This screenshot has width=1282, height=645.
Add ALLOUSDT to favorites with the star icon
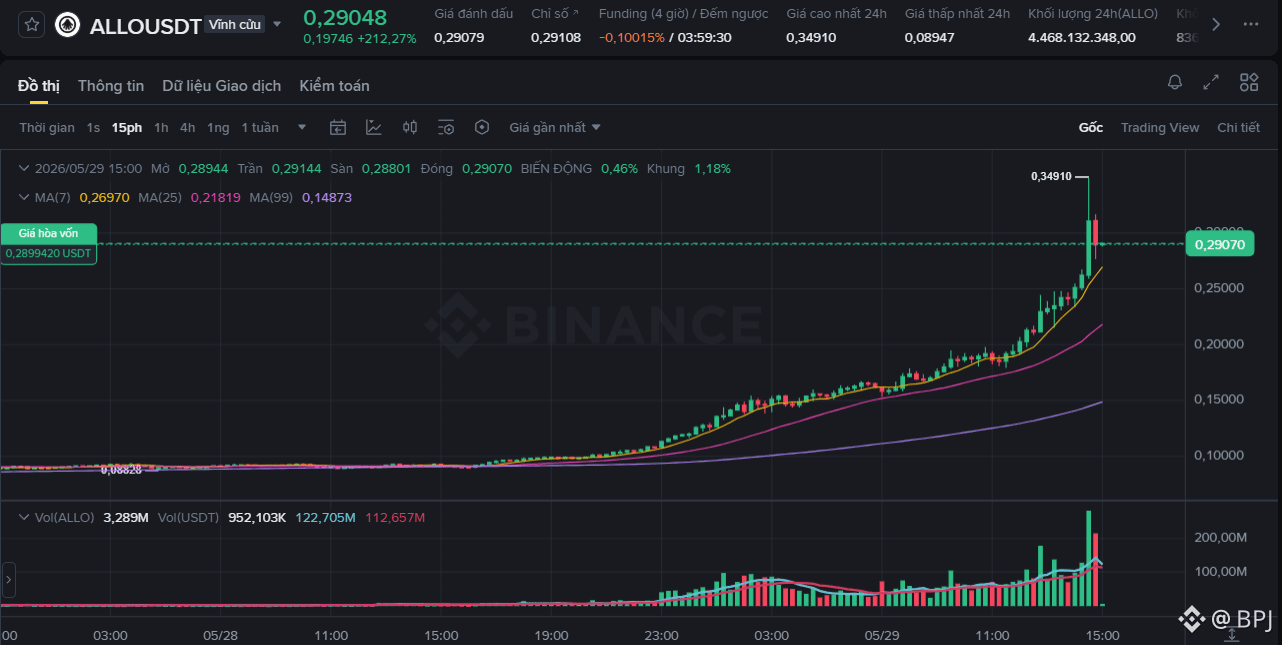32,25
